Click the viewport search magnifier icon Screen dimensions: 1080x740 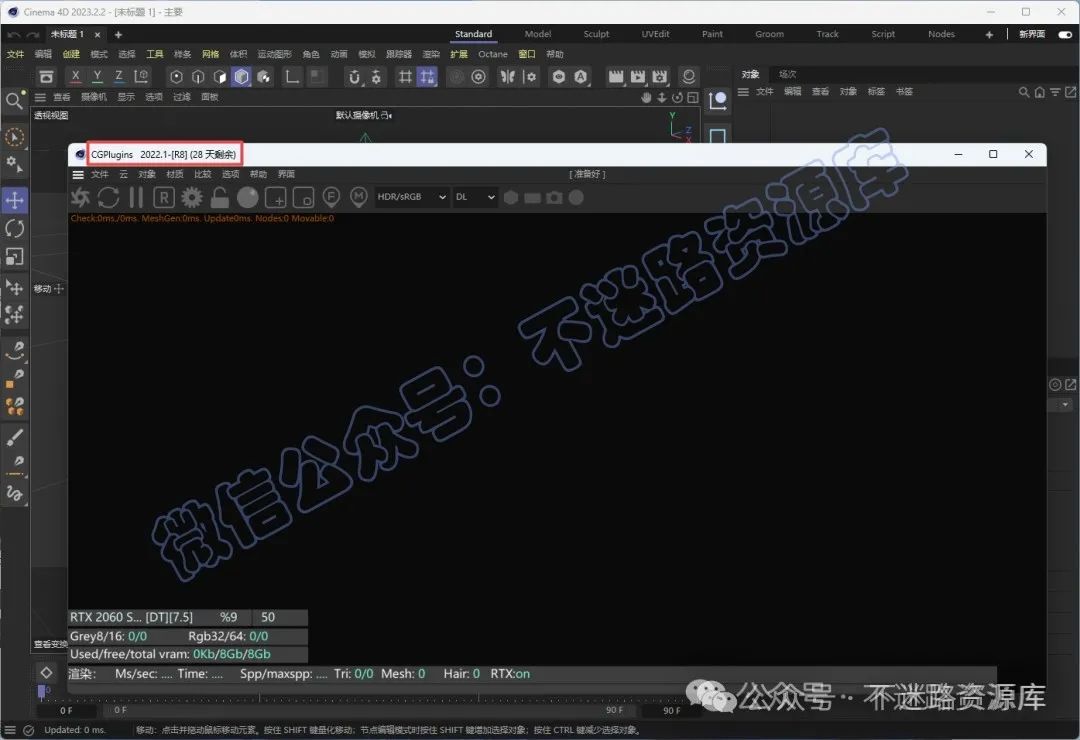tap(14, 101)
